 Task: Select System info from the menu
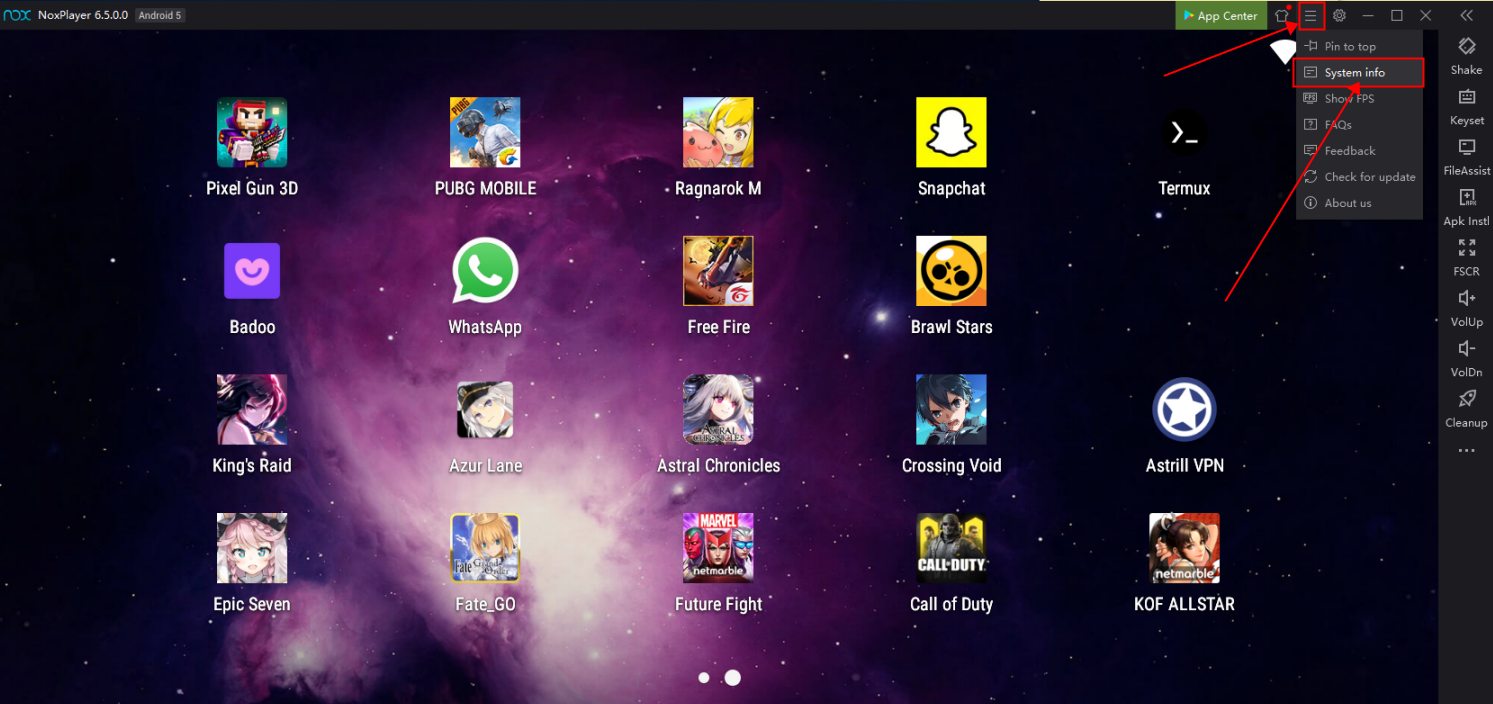[1355, 73]
